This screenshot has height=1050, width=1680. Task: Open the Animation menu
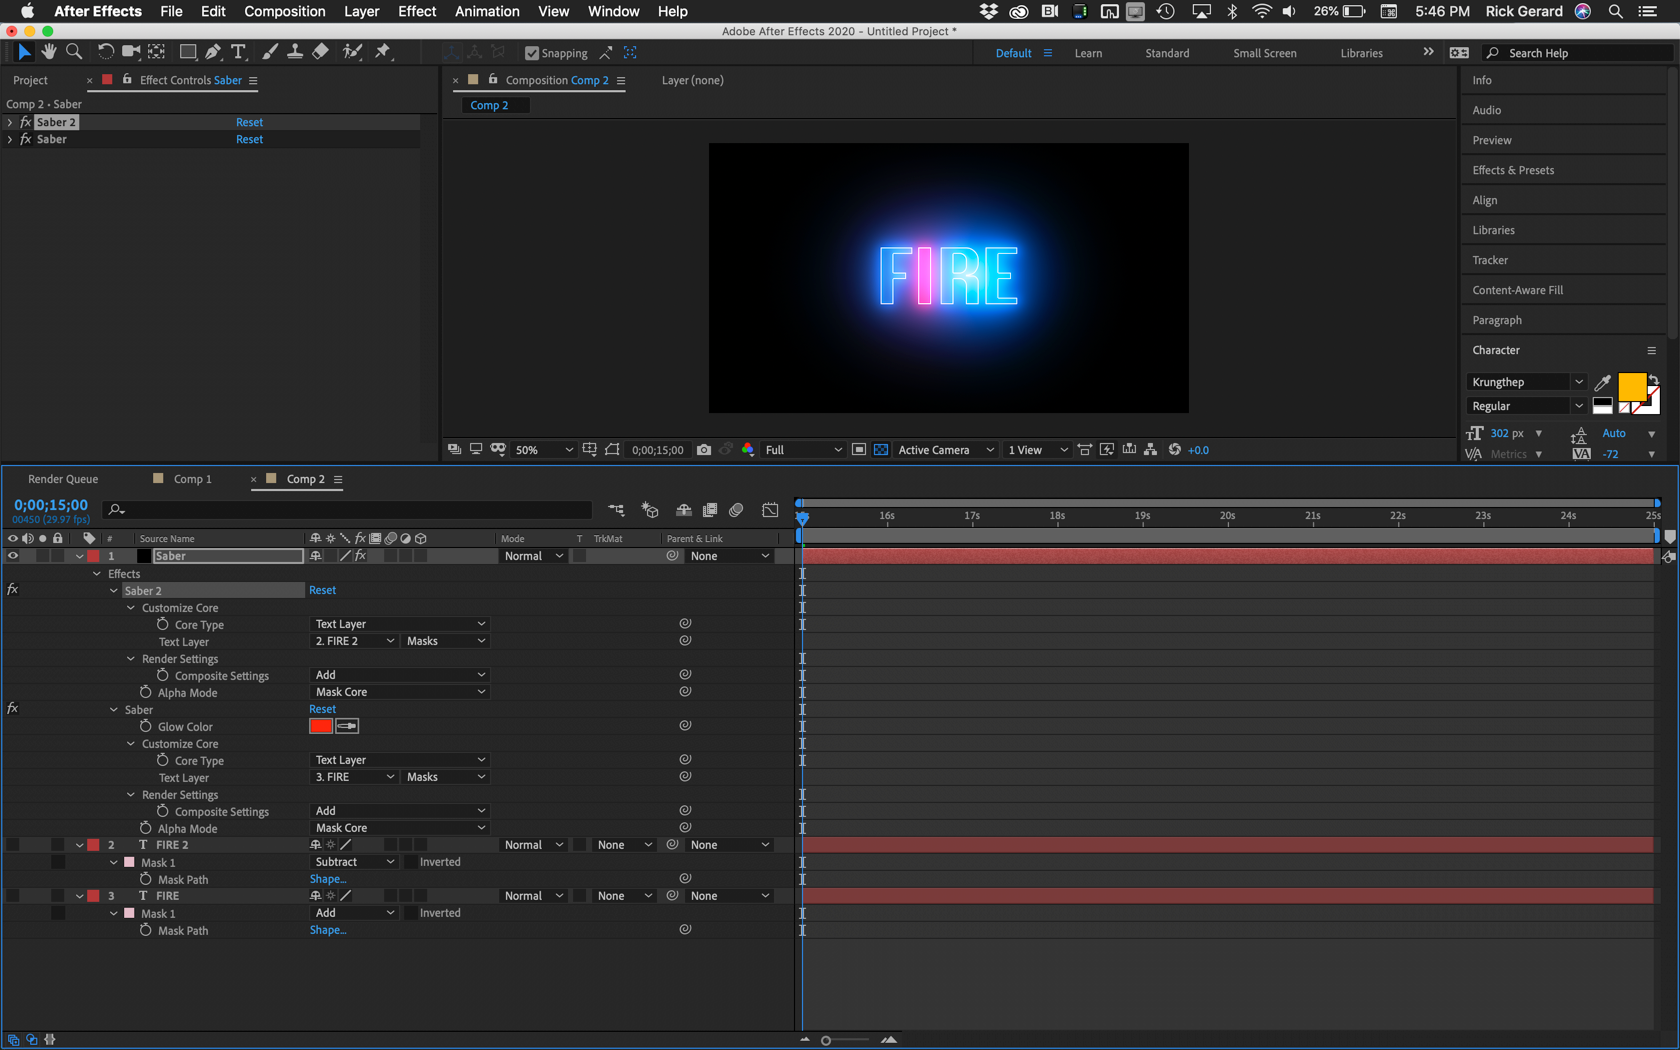click(x=487, y=11)
